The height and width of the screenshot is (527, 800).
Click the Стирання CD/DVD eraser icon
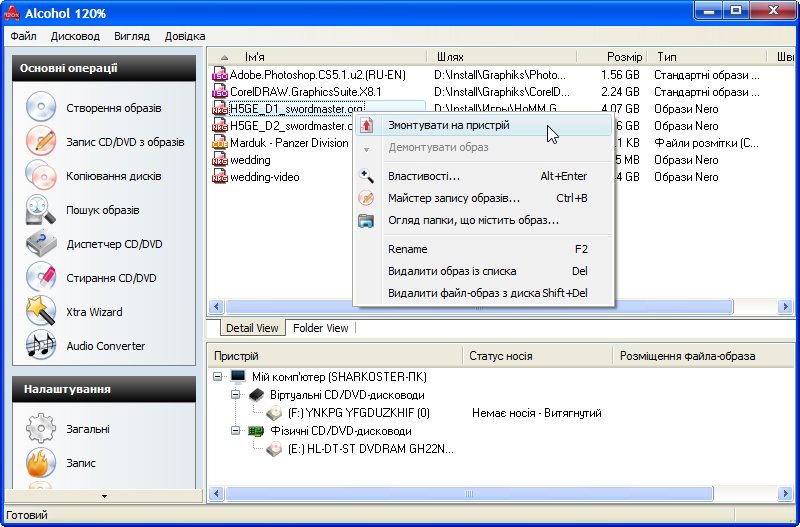tap(41, 277)
